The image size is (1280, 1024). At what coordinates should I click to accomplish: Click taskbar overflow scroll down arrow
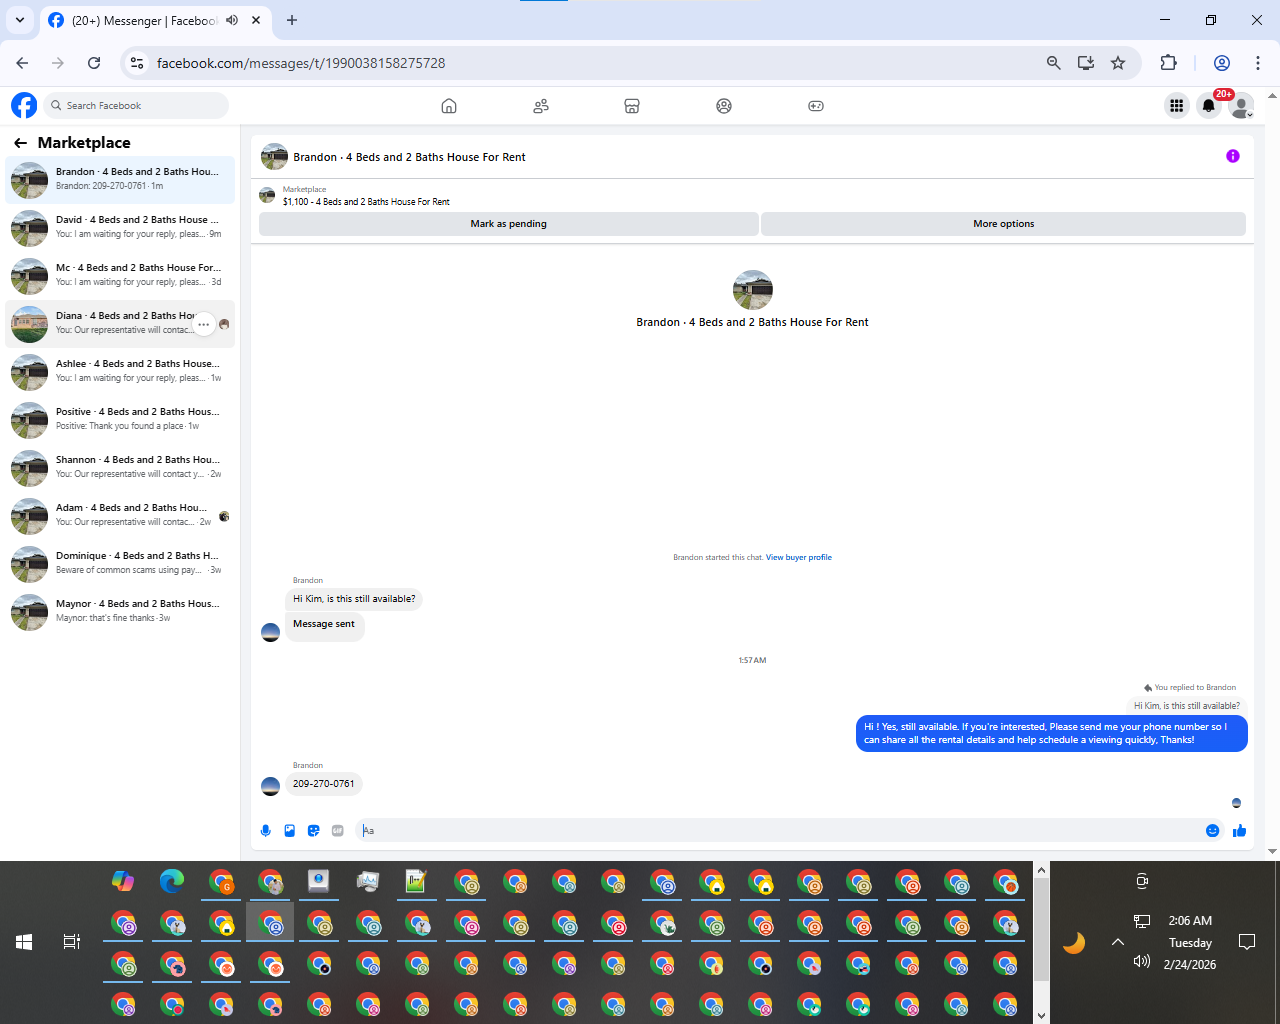1041,1015
